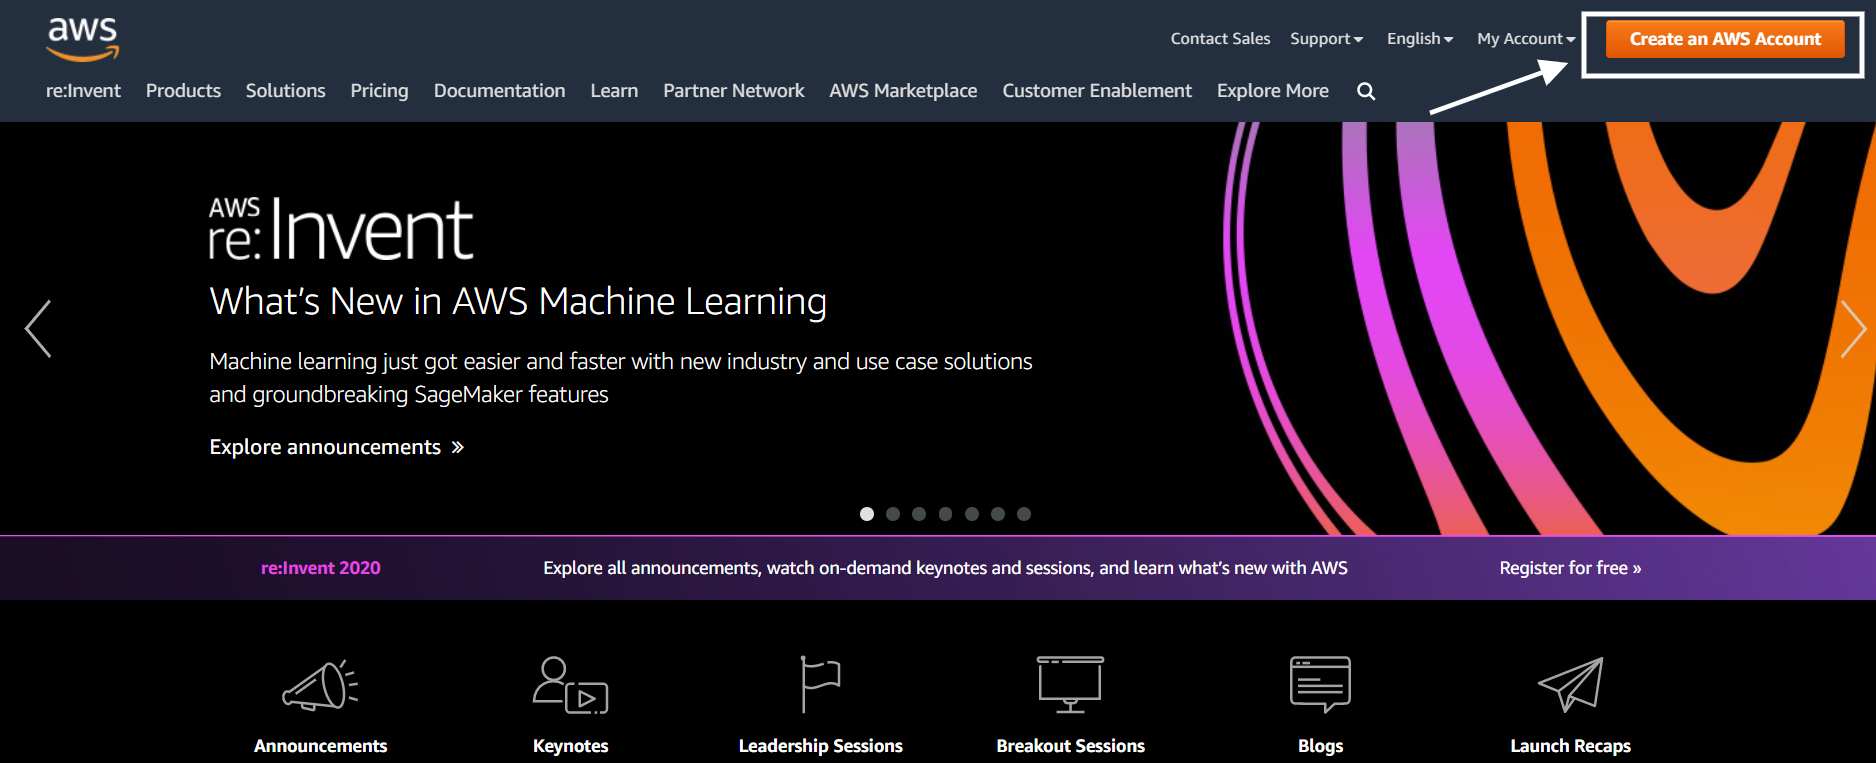Click the AWS logo
The width and height of the screenshot is (1876, 763).
click(x=83, y=39)
